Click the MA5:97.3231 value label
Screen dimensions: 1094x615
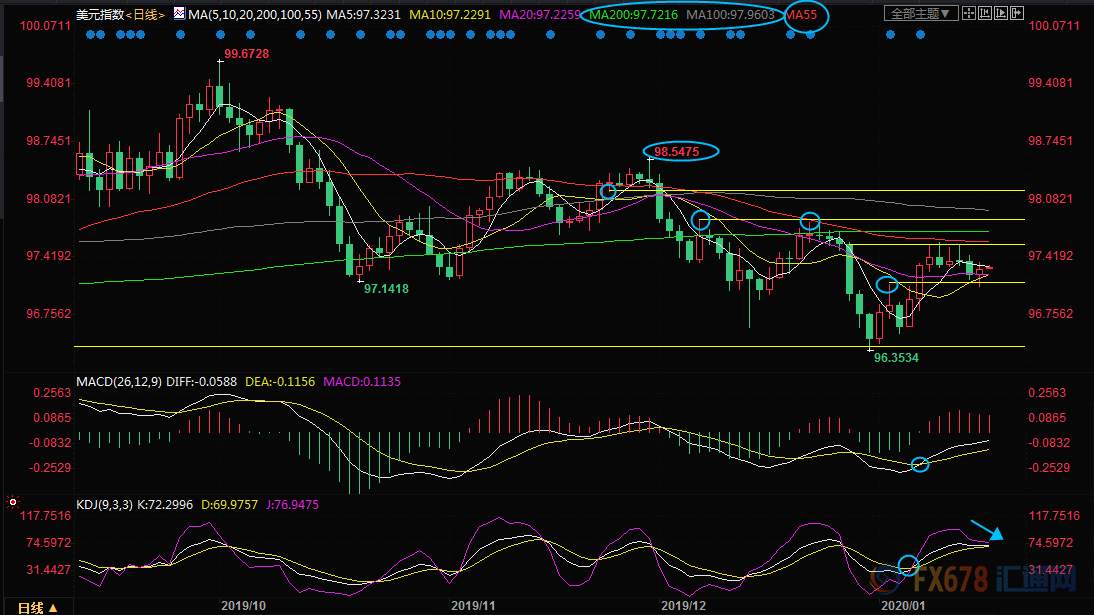point(364,14)
